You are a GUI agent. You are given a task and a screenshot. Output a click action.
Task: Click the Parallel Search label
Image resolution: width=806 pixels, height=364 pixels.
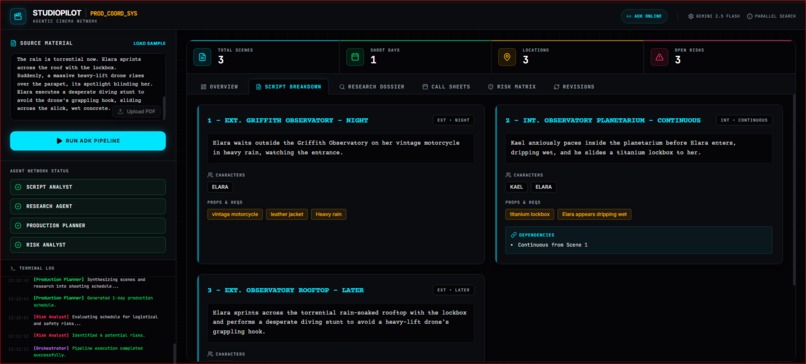coord(775,16)
